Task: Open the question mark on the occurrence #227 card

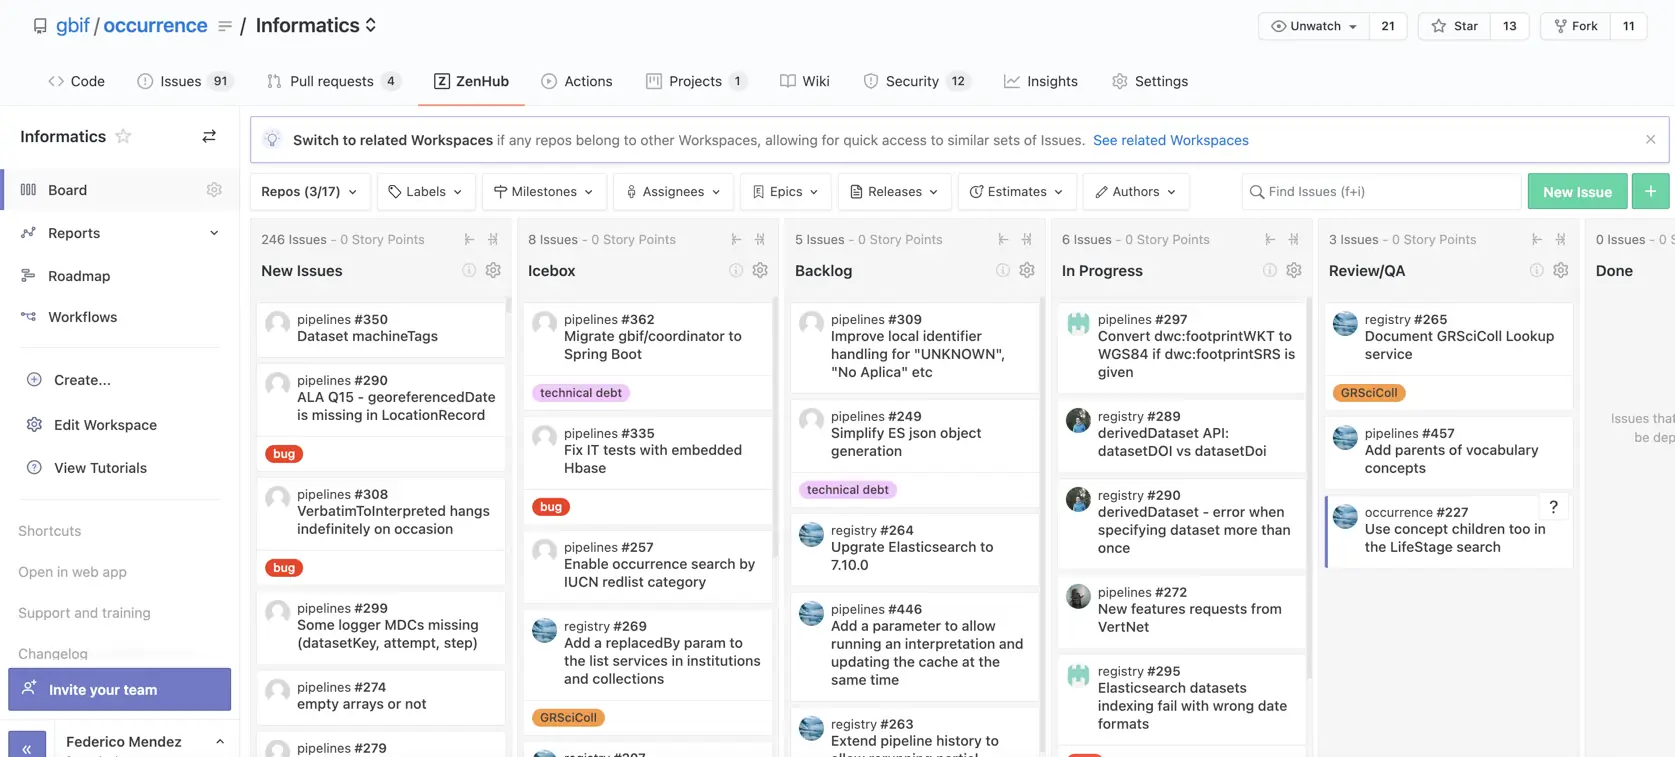Action: [x=1553, y=507]
